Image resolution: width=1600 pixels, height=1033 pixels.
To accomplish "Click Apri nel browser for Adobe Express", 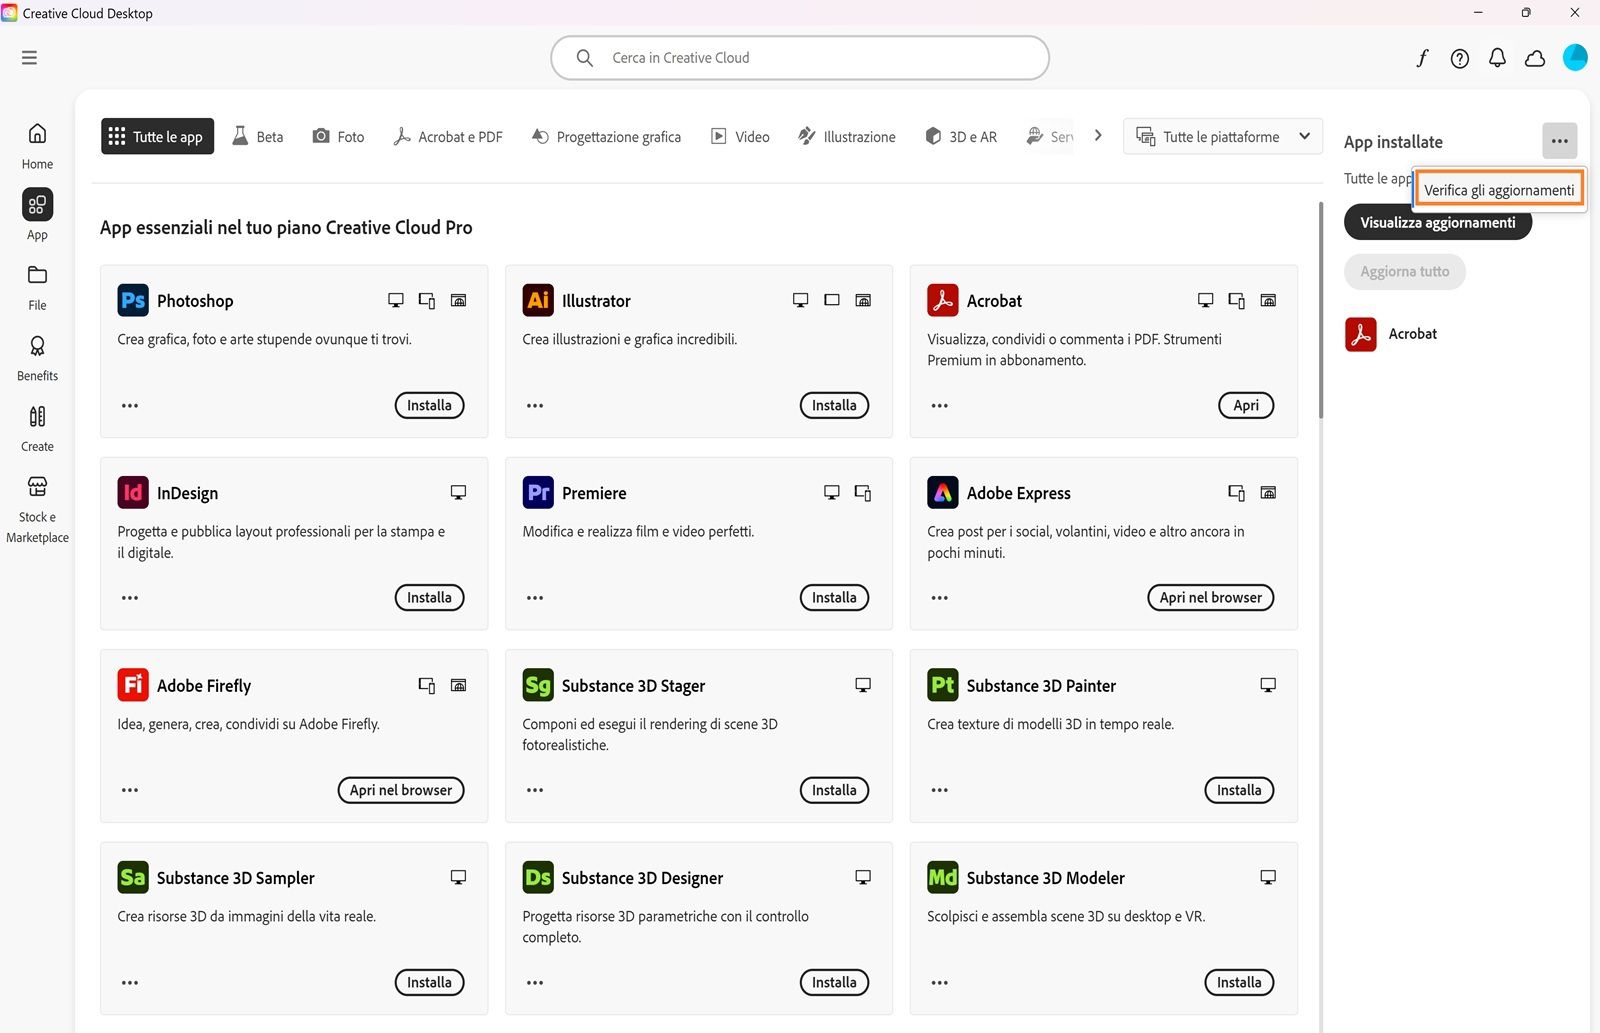I will 1210,597.
